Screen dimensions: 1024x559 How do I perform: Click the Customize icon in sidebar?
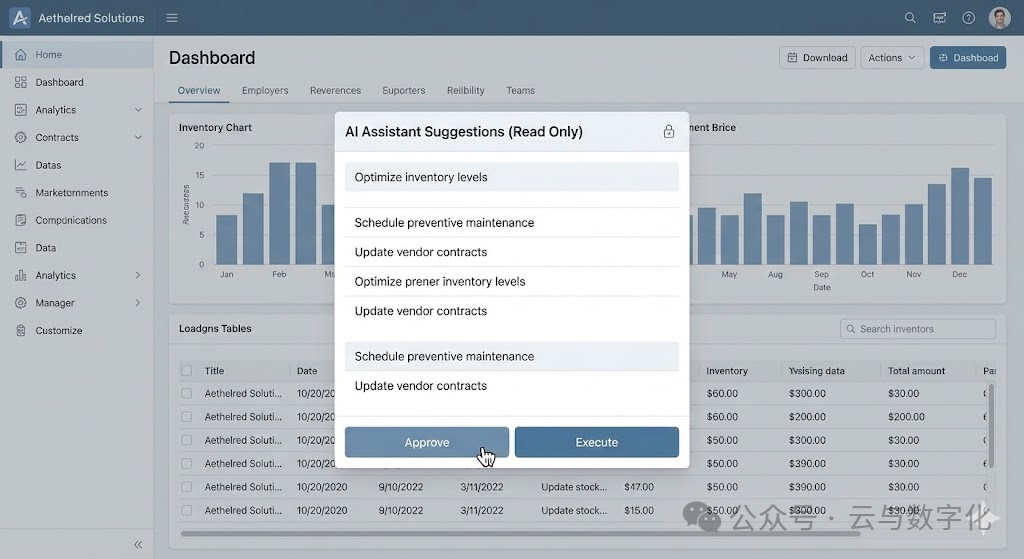[21, 330]
